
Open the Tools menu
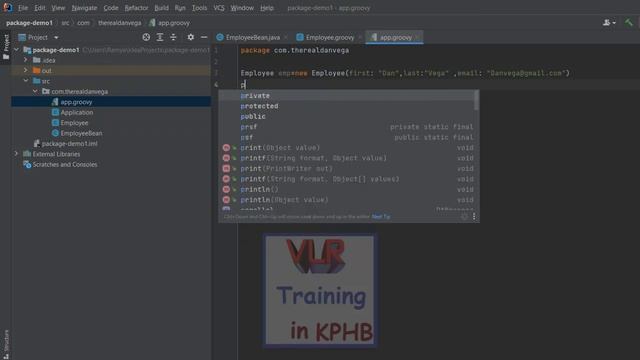pyautogui.click(x=199, y=8)
